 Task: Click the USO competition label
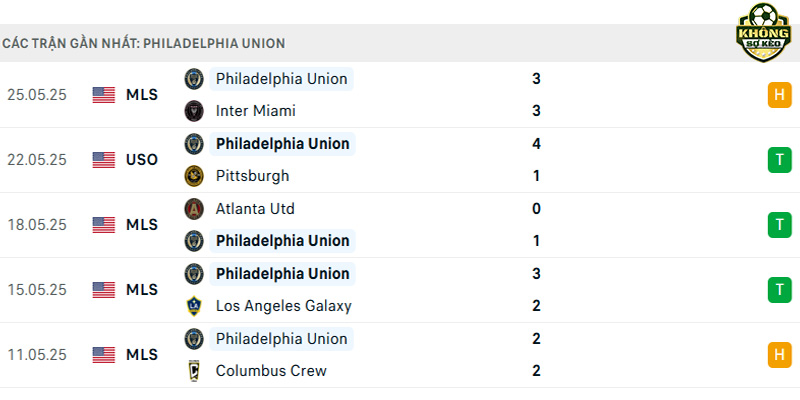(142, 160)
